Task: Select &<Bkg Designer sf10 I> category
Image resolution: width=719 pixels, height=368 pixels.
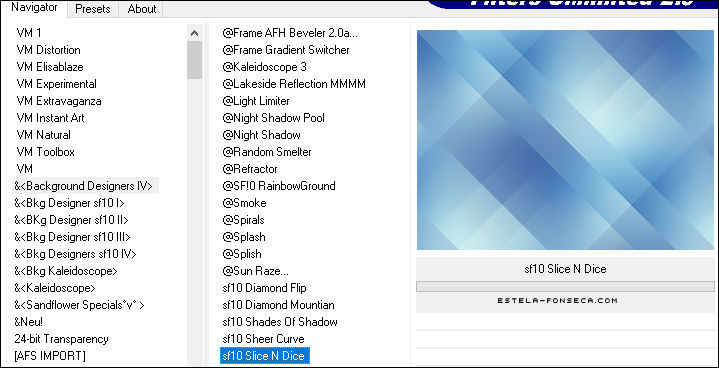Action: [x=69, y=203]
